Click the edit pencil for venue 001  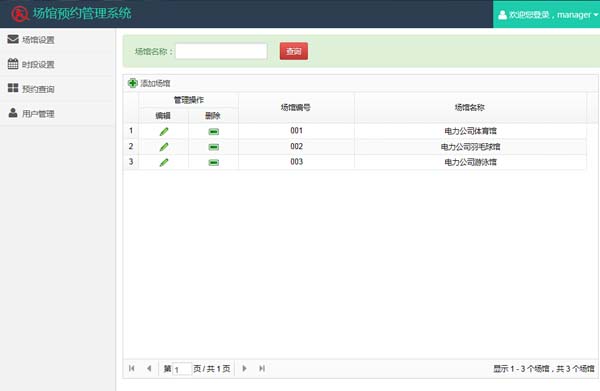[x=164, y=132]
